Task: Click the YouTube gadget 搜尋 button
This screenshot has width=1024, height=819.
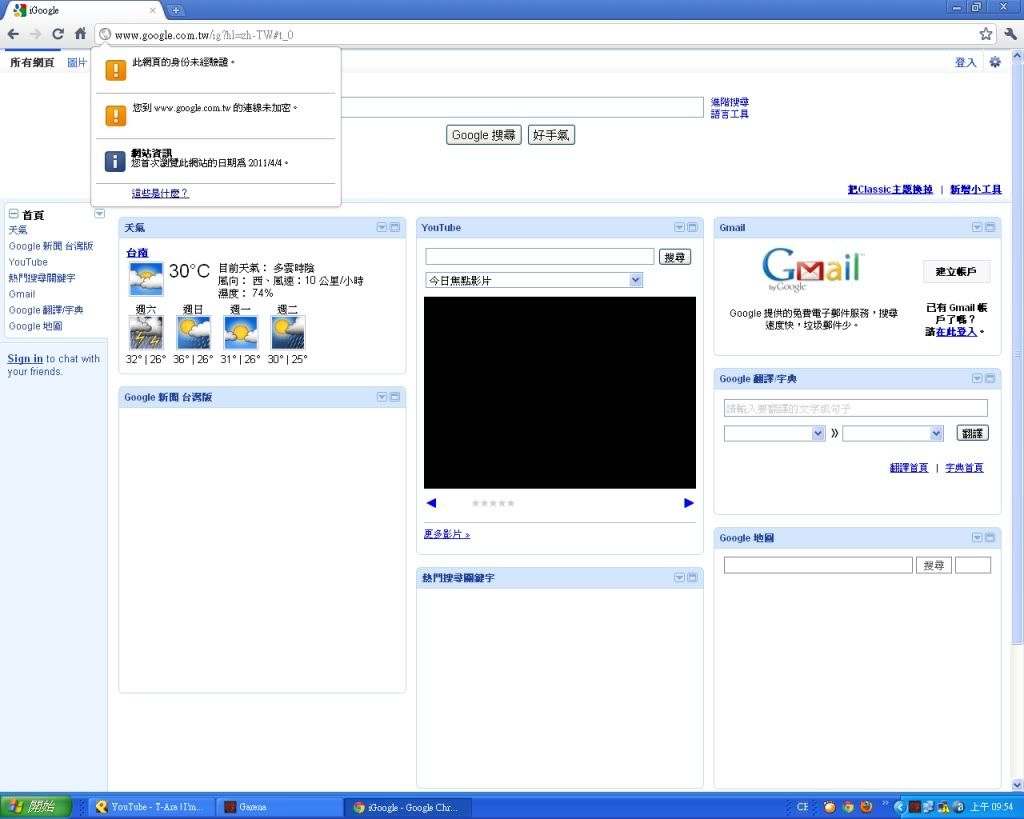Action: click(x=675, y=257)
